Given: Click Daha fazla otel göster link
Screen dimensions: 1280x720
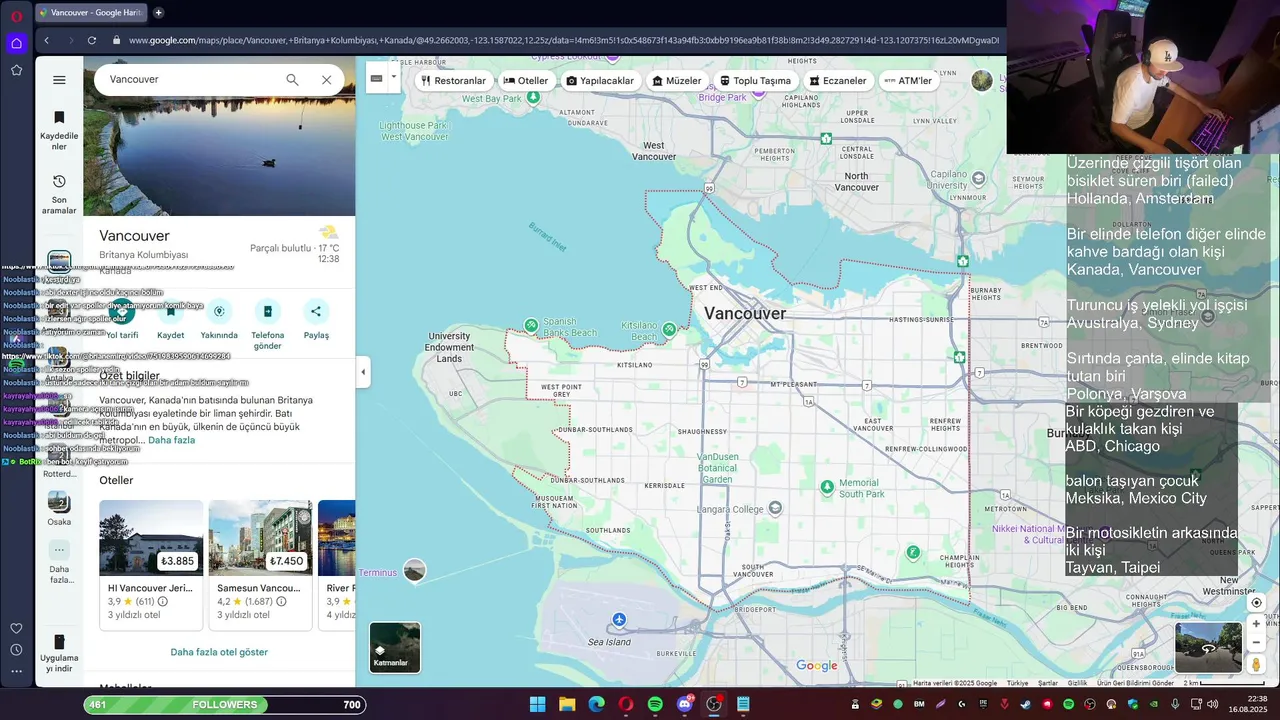Looking at the screenshot, I should tap(219, 652).
